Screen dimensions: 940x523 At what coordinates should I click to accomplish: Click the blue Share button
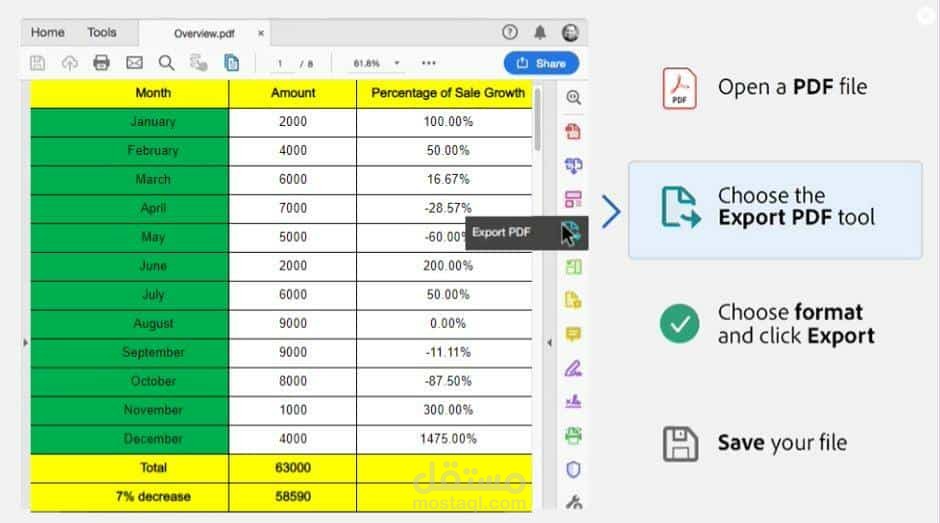(541, 63)
